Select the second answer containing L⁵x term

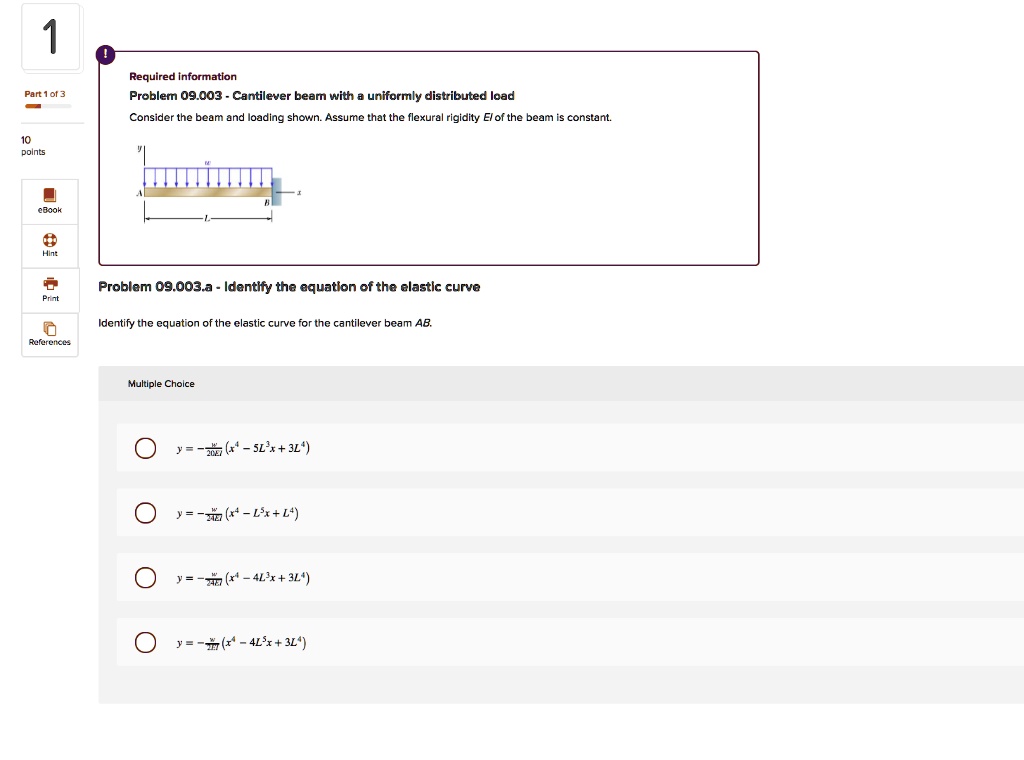coord(145,512)
